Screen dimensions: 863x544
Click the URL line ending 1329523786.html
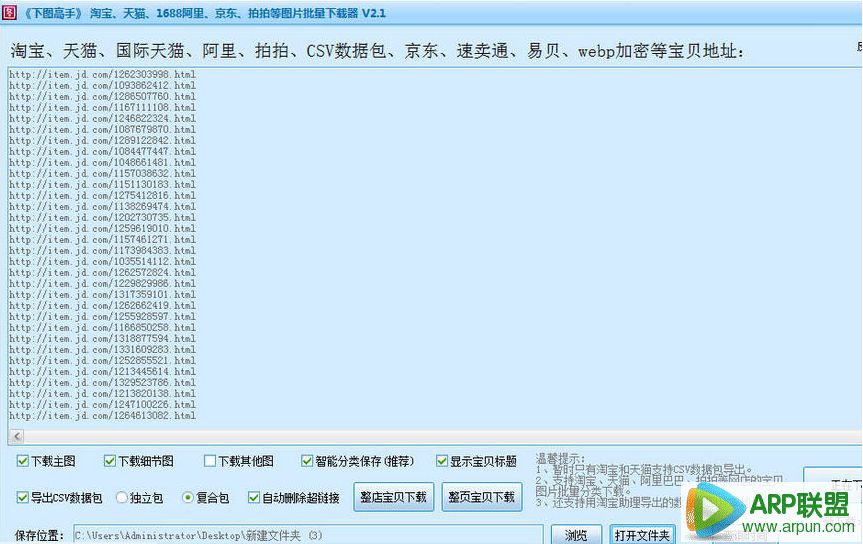click(102, 383)
